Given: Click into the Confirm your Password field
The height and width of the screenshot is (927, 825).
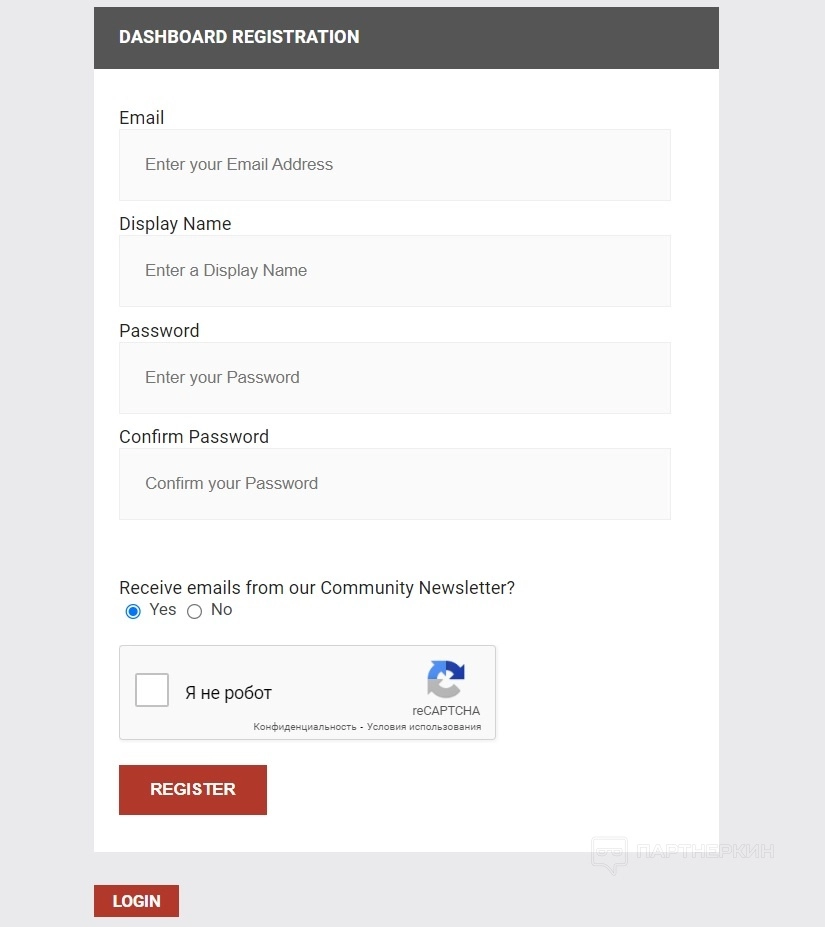Looking at the screenshot, I should 394,484.
